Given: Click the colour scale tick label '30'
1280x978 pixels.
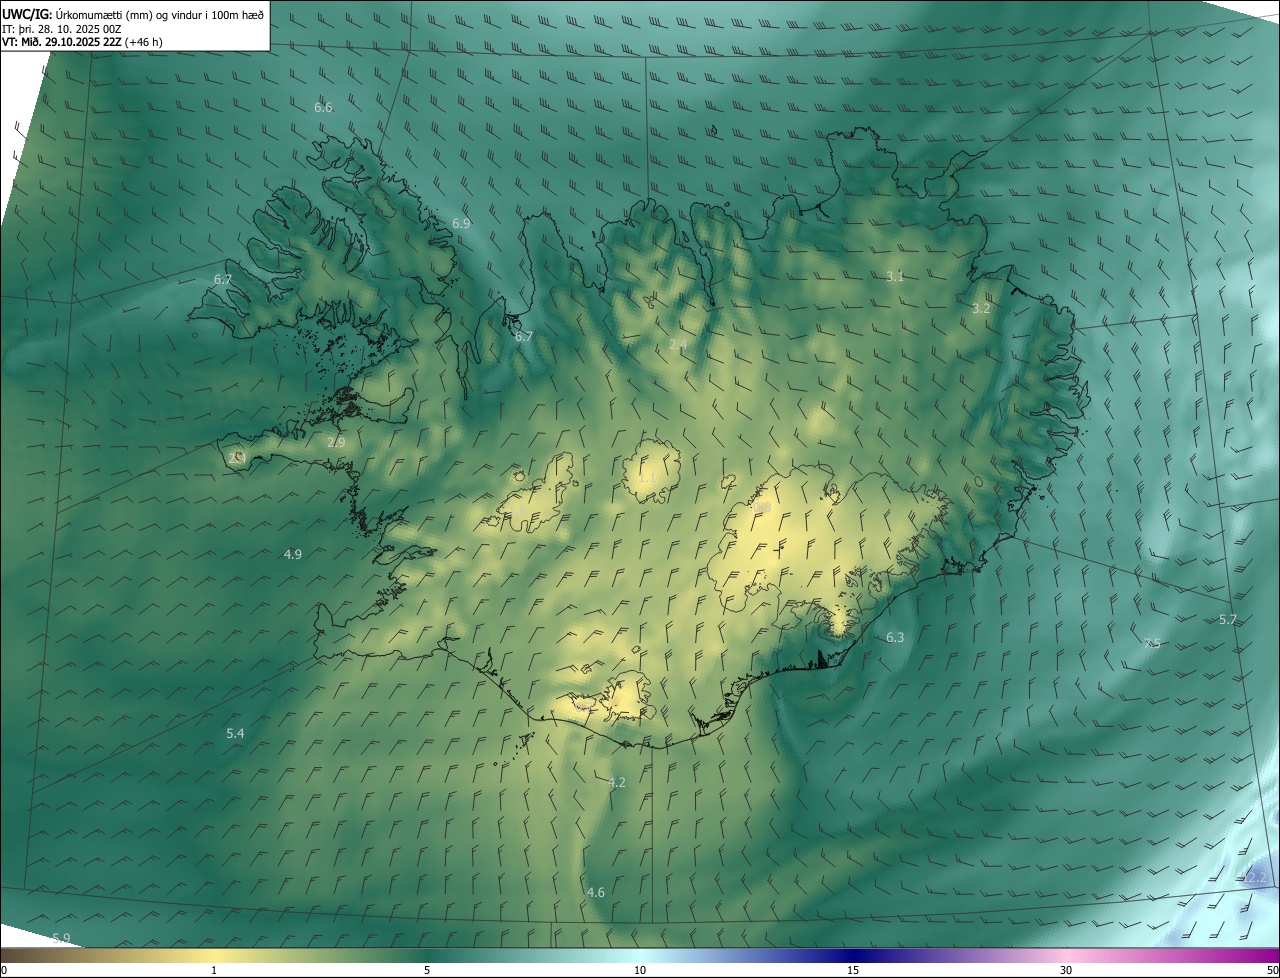Looking at the screenshot, I should (1066, 970).
